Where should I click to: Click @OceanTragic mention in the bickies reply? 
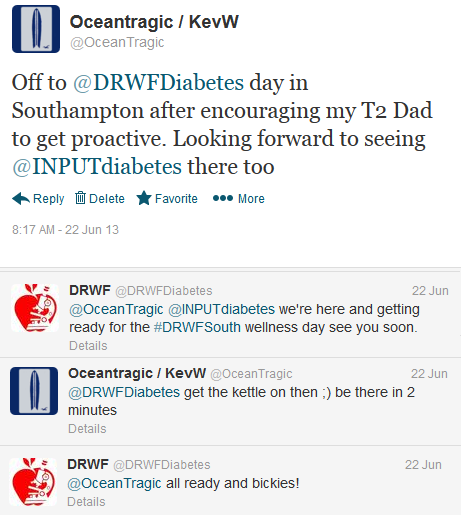click(114, 483)
